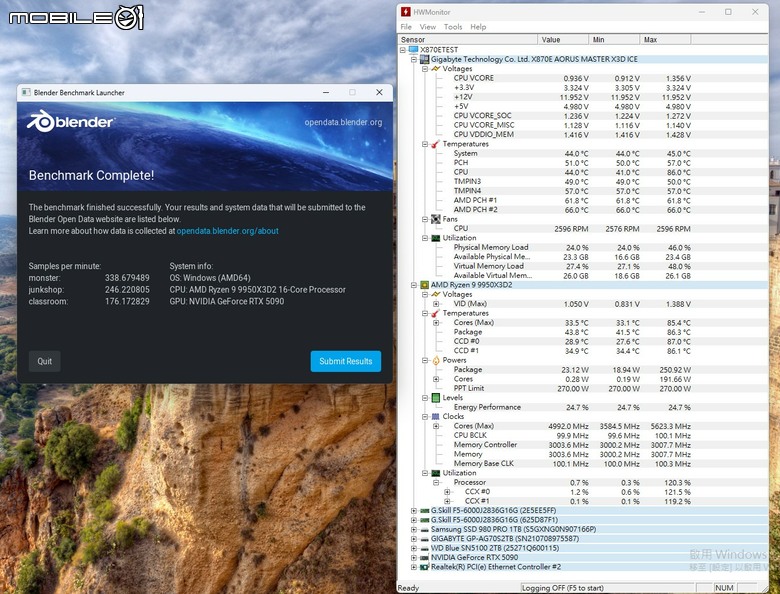
Task: Expand the Cores (Max) clocks row
Action: click(x=436, y=426)
